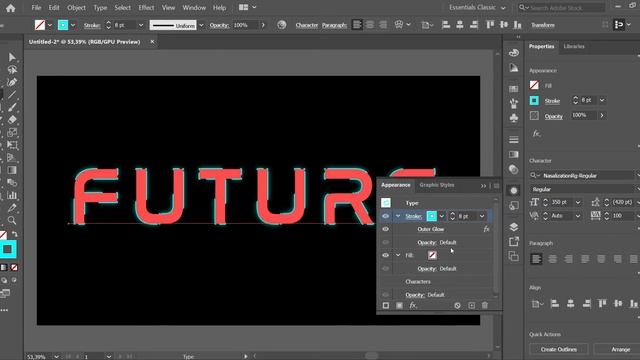Toggle bottom Opacity row visibility

pyautogui.click(x=385, y=295)
